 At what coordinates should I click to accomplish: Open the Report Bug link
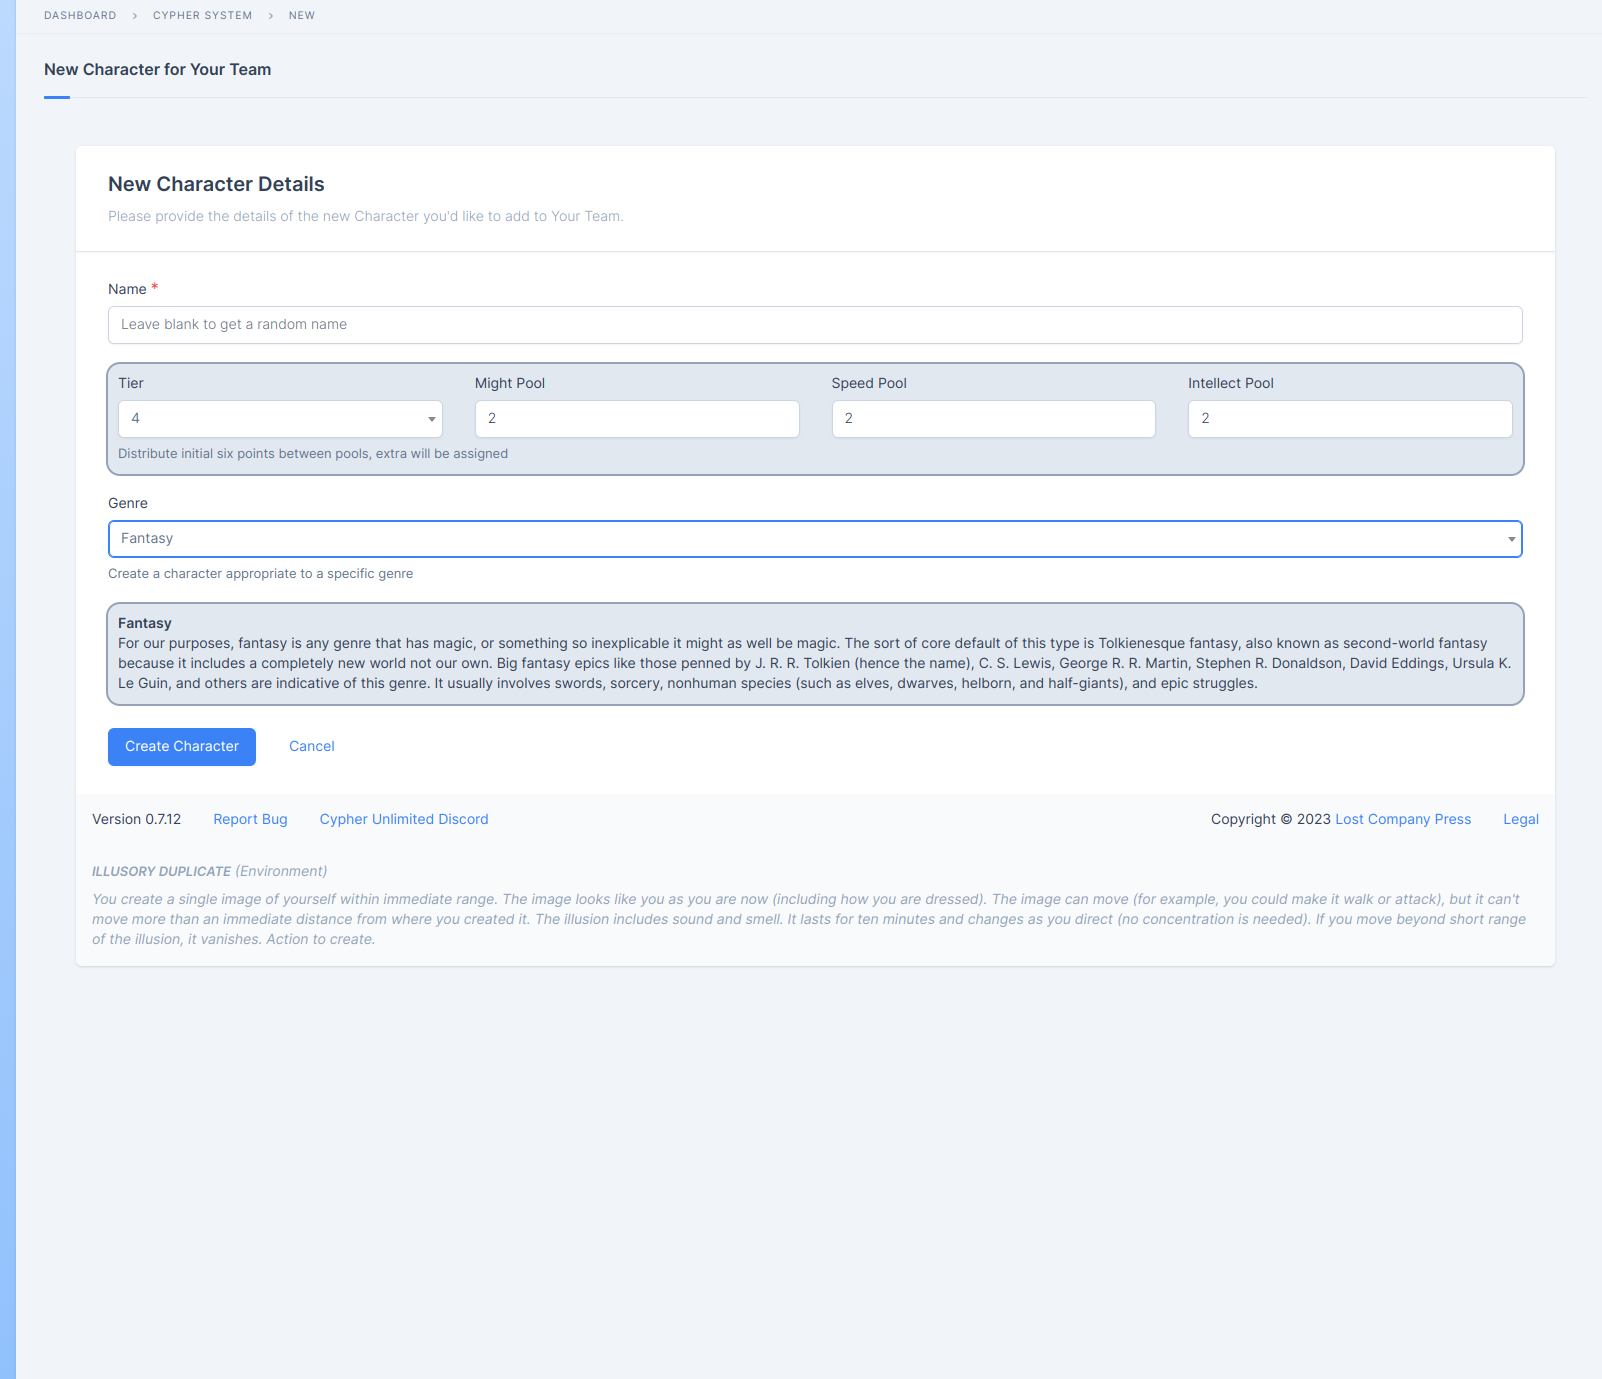coord(250,819)
